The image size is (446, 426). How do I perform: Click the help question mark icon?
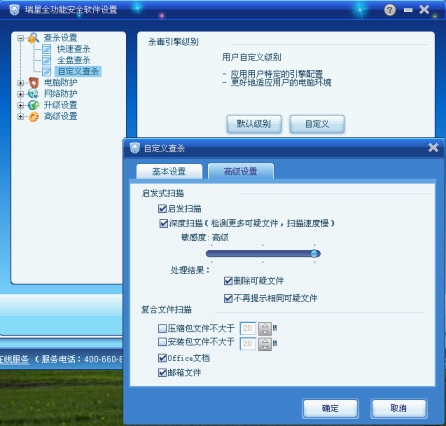click(390, 10)
